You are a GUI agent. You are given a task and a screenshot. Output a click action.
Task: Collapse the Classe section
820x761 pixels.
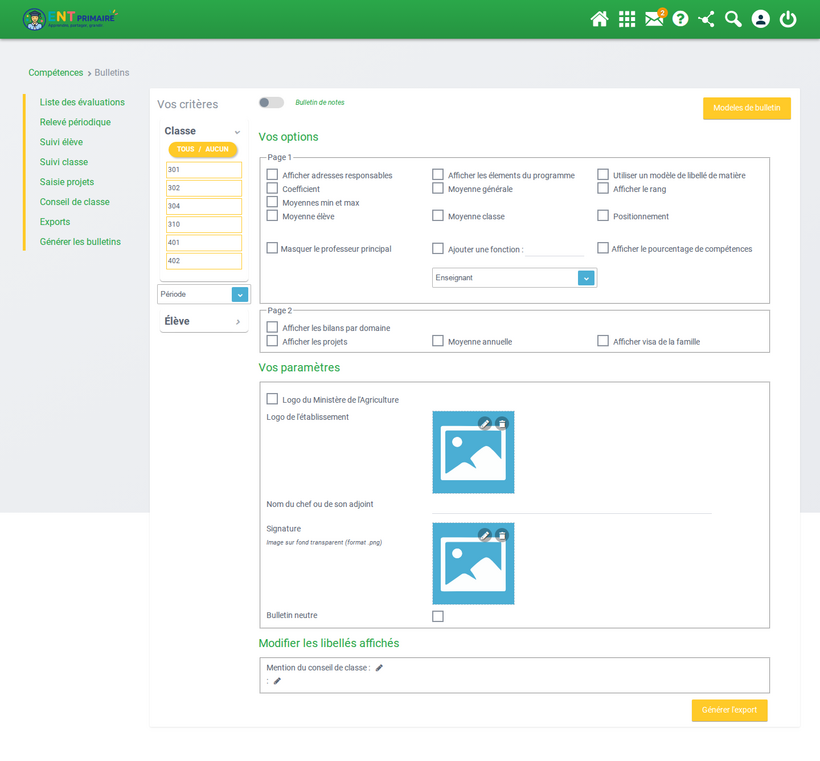pyautogui.click(x=237, y=132)
